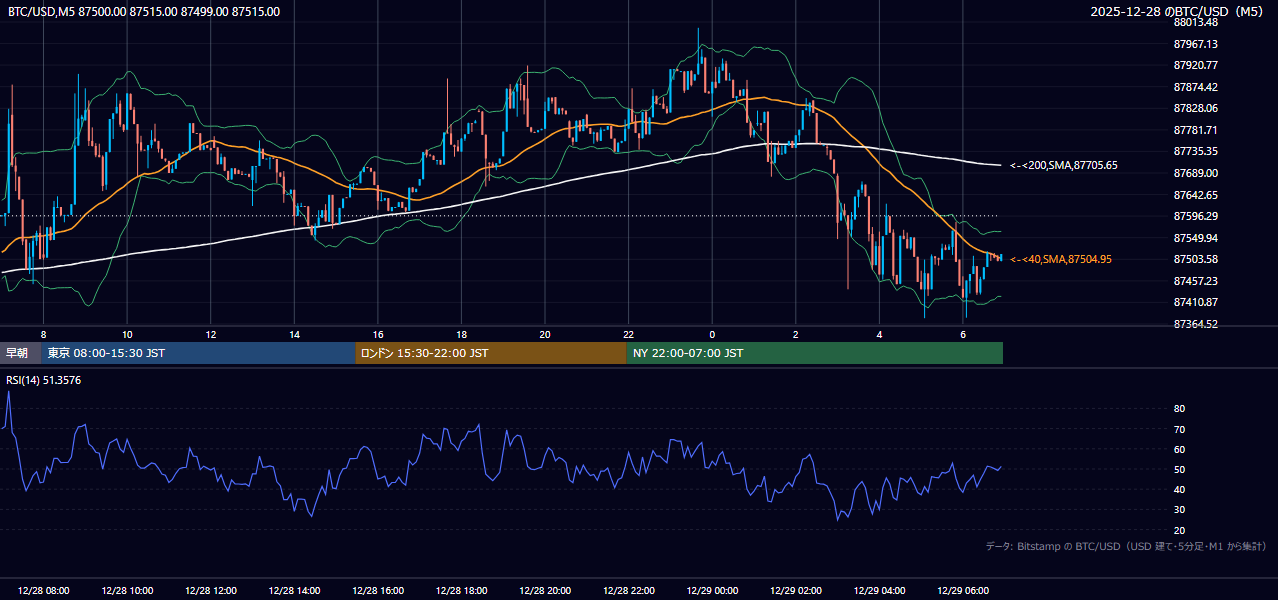Click price axis label 87781.71
The height and width of the screenshot is (600, 1278).
click(x=1196, y=130)
